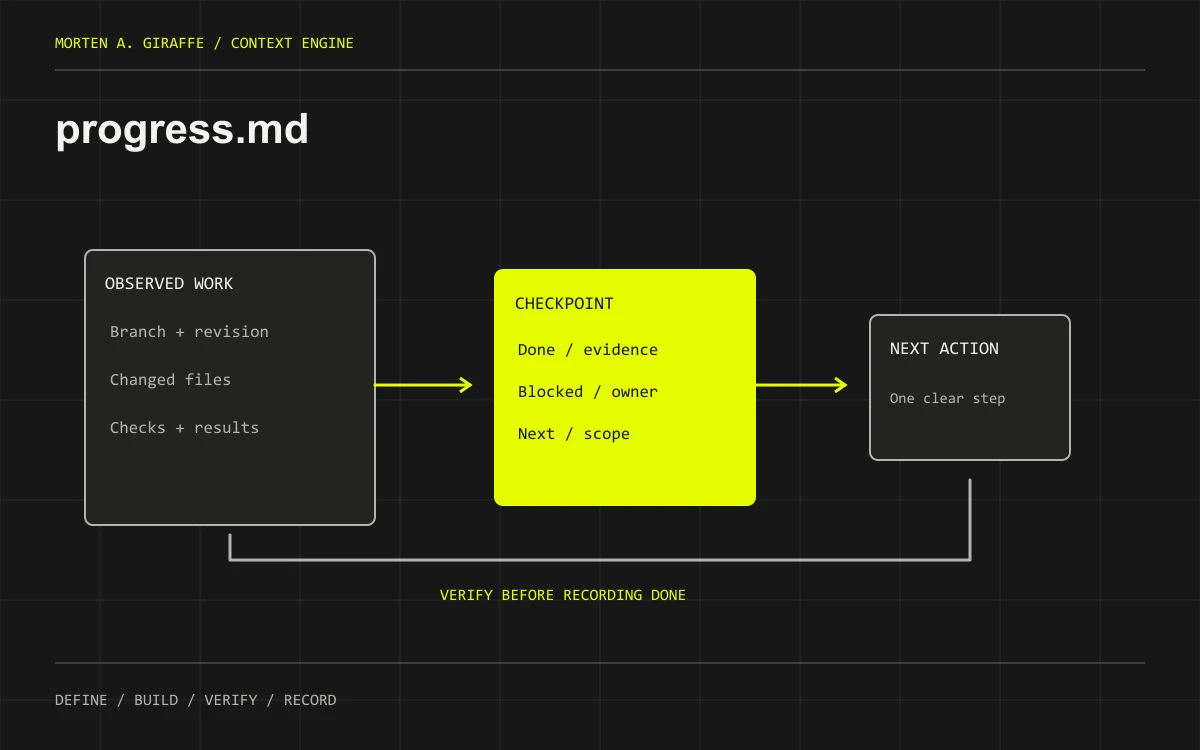
Task: Click the 'CHECKPOINT' heading in yellow box
Action: click(x=564, y=304)
